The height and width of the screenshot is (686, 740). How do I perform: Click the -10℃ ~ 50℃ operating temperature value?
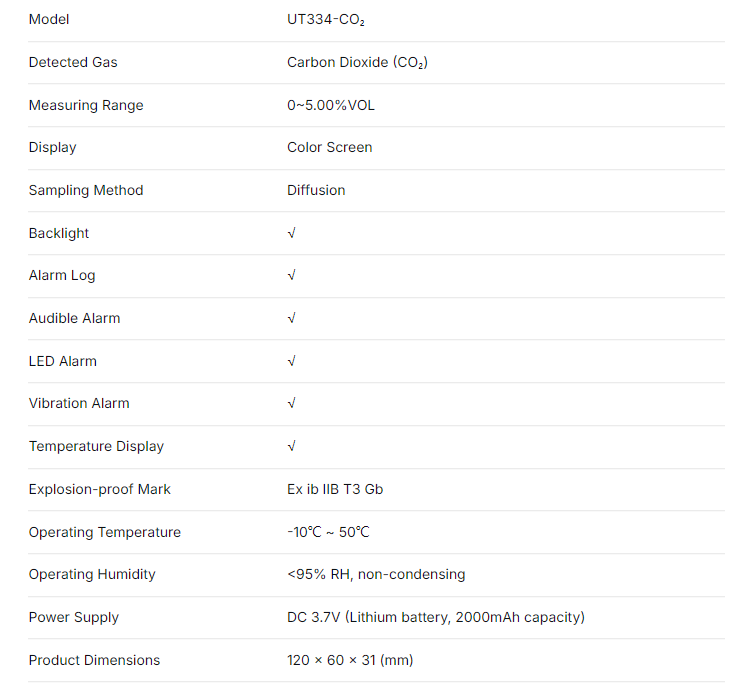328,532
